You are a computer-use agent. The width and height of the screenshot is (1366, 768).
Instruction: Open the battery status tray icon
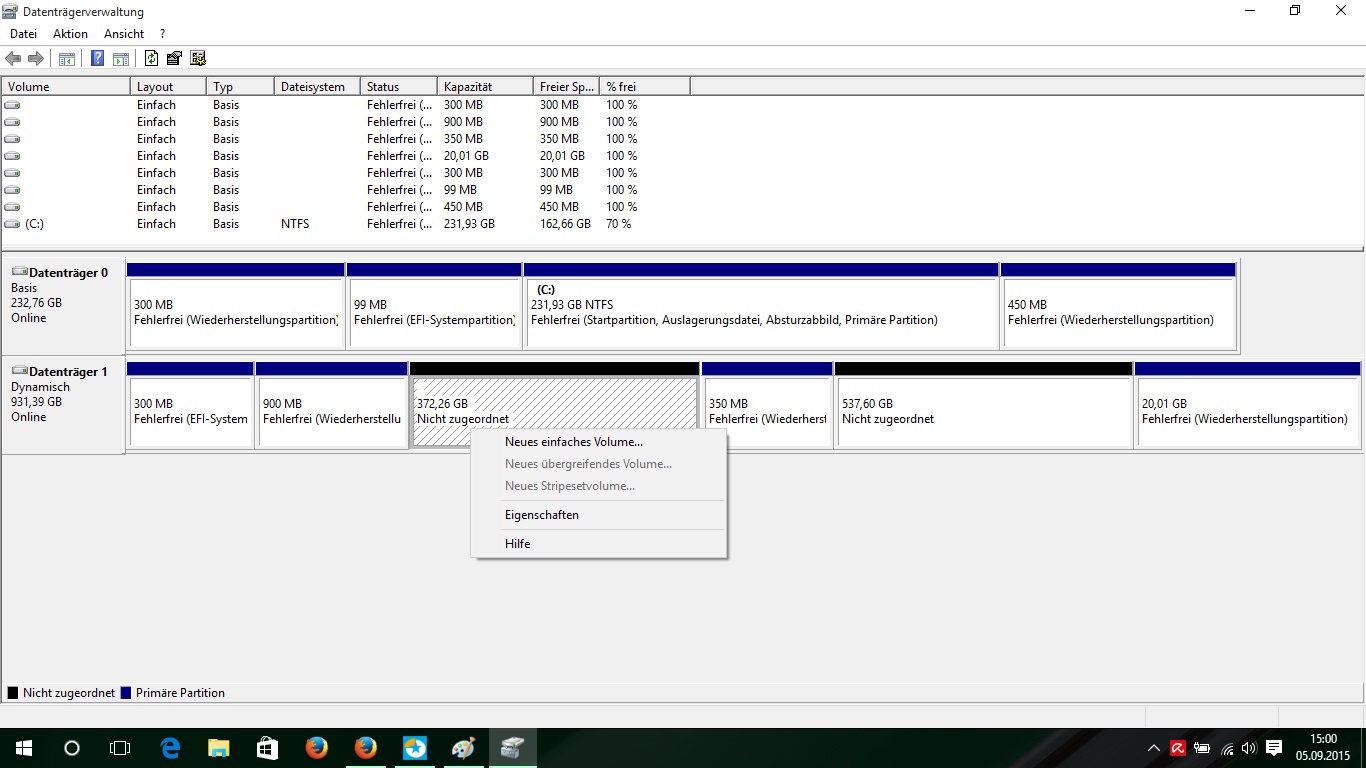(1202, 748)
